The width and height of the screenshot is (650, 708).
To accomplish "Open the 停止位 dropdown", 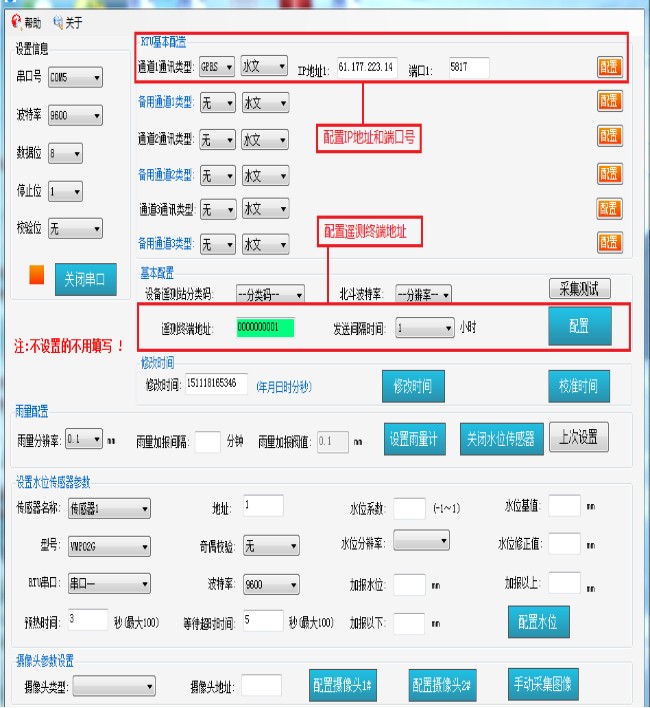I will (65, 191).
